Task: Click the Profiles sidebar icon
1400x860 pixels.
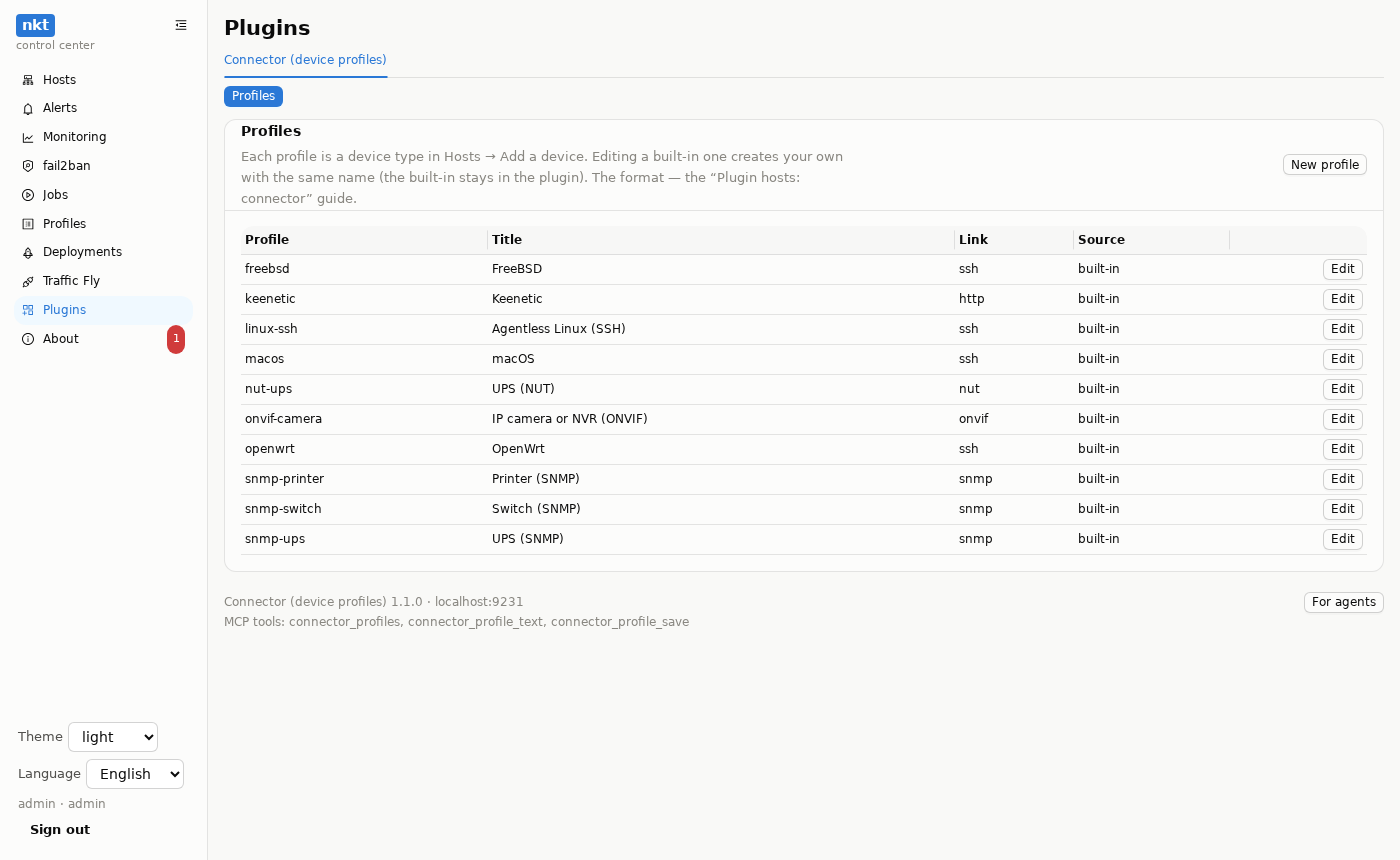Action: (28, 224)
